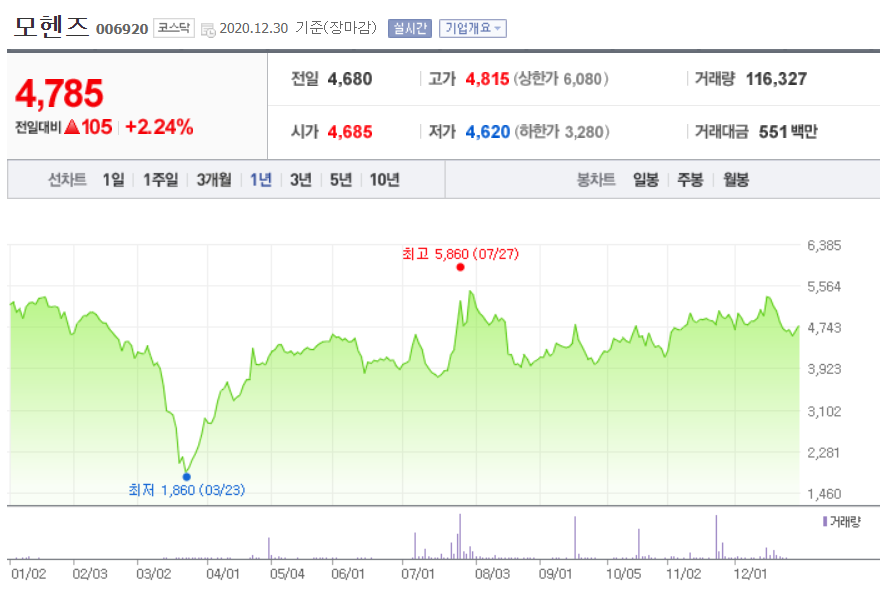
Task: Switch to 3개월 chart period
Action: [x=214, y=180]
